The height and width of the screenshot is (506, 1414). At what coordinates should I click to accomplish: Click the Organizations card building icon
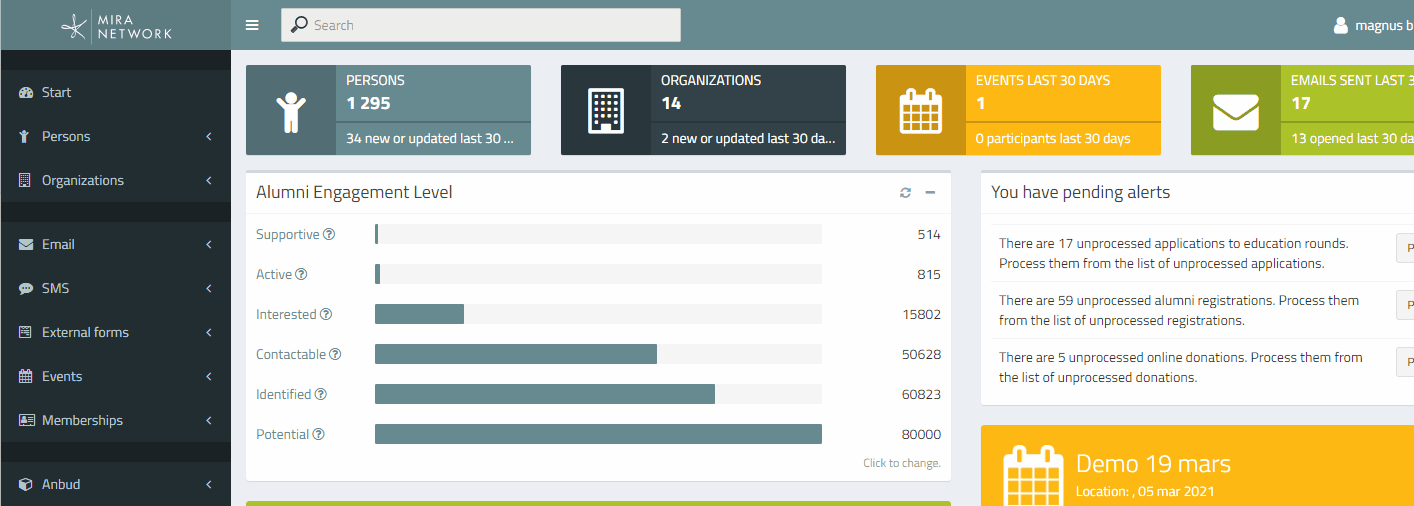(x=606, y=111)
